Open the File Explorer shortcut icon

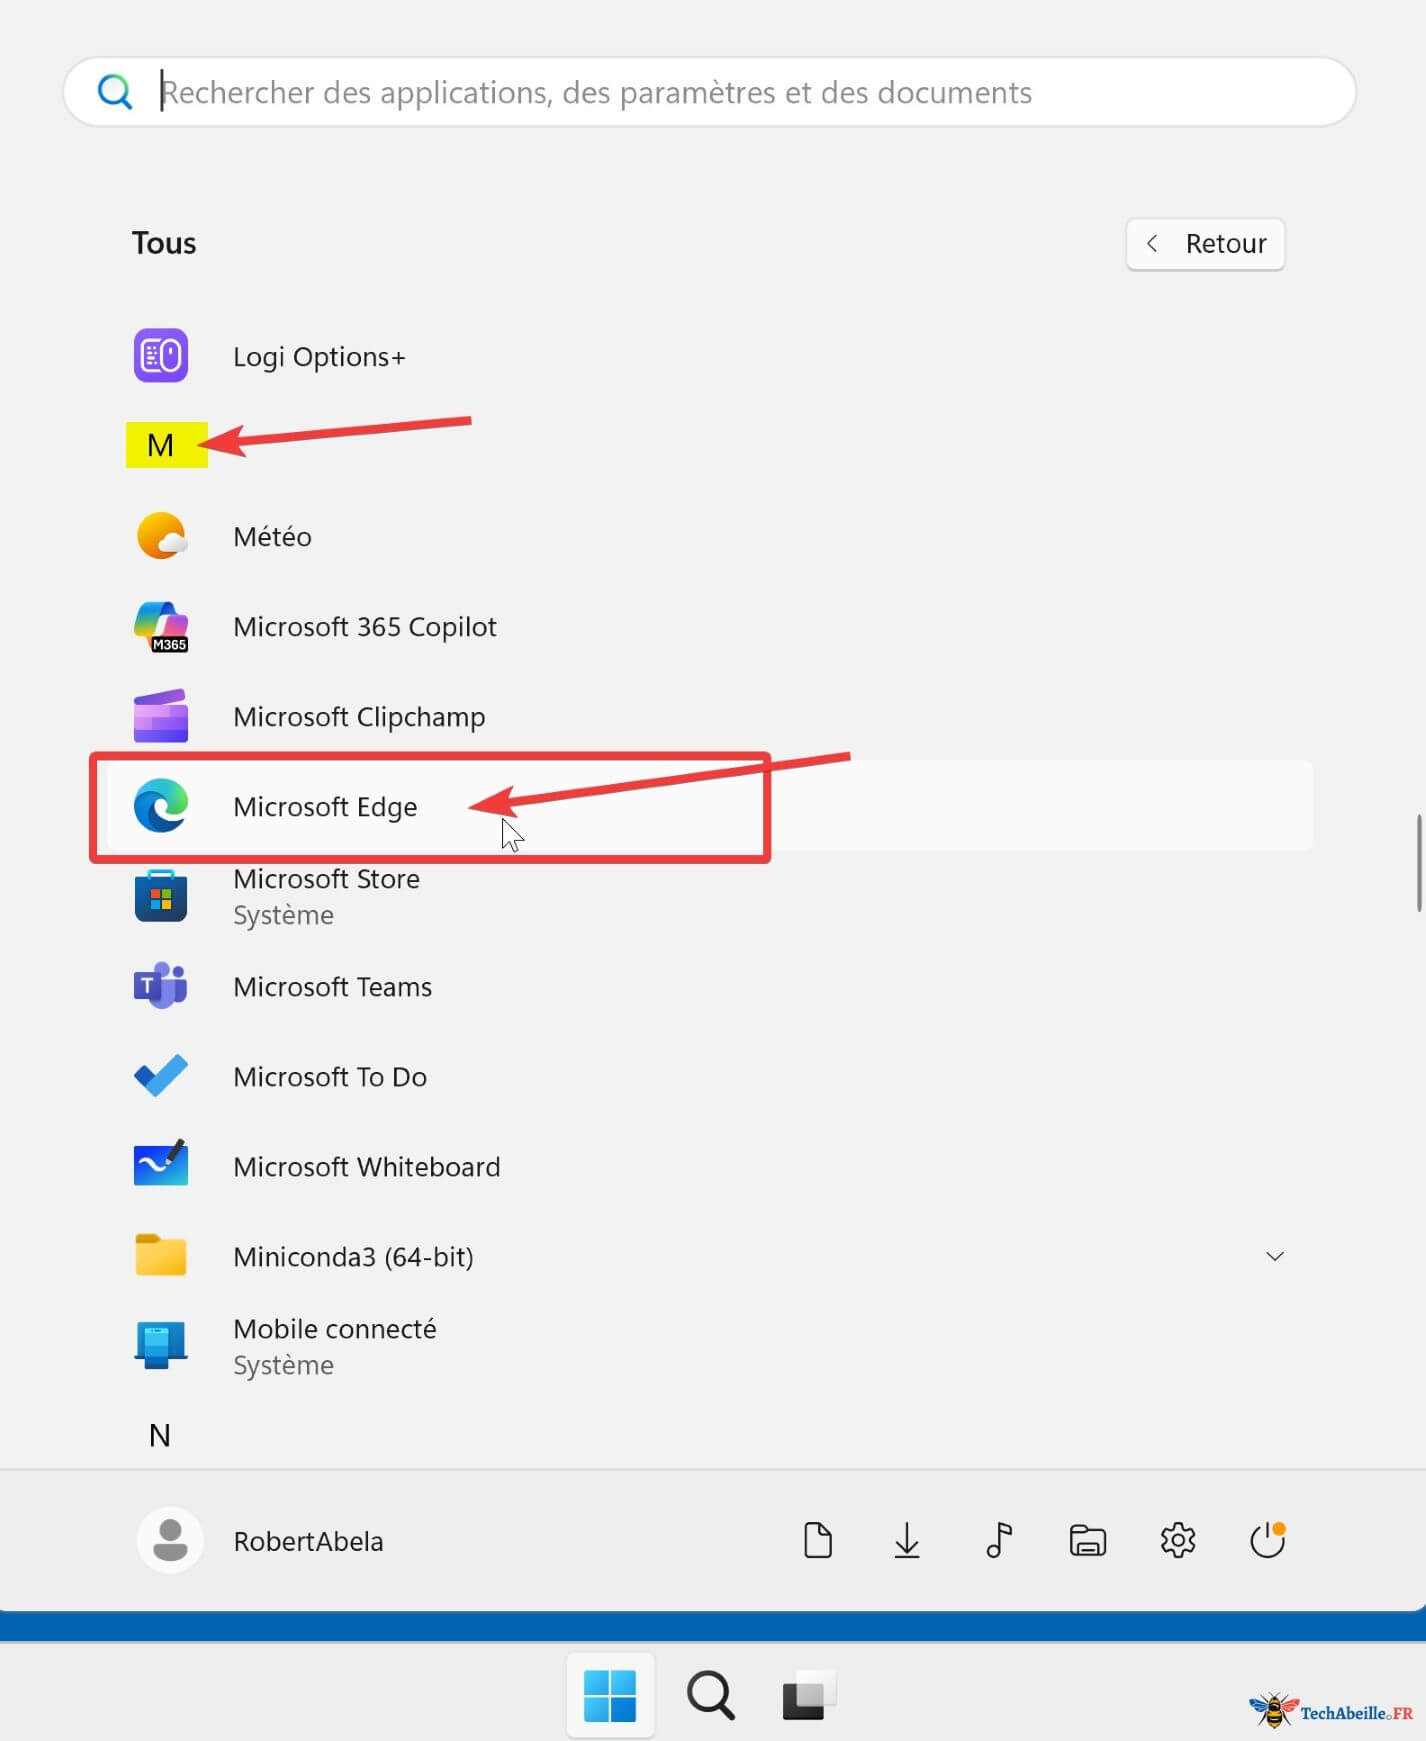tap(1087, 1540)
